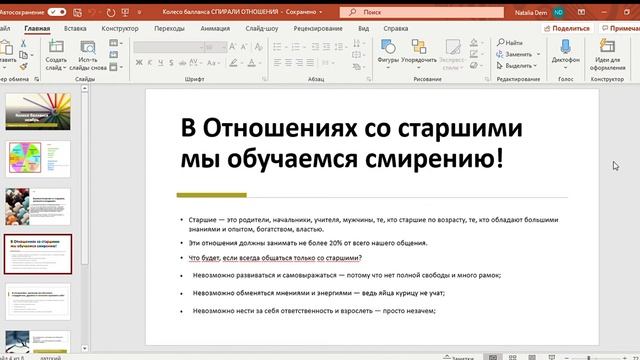Switch to slide sorter view icon
640x360 pixels.
(512, 357)
